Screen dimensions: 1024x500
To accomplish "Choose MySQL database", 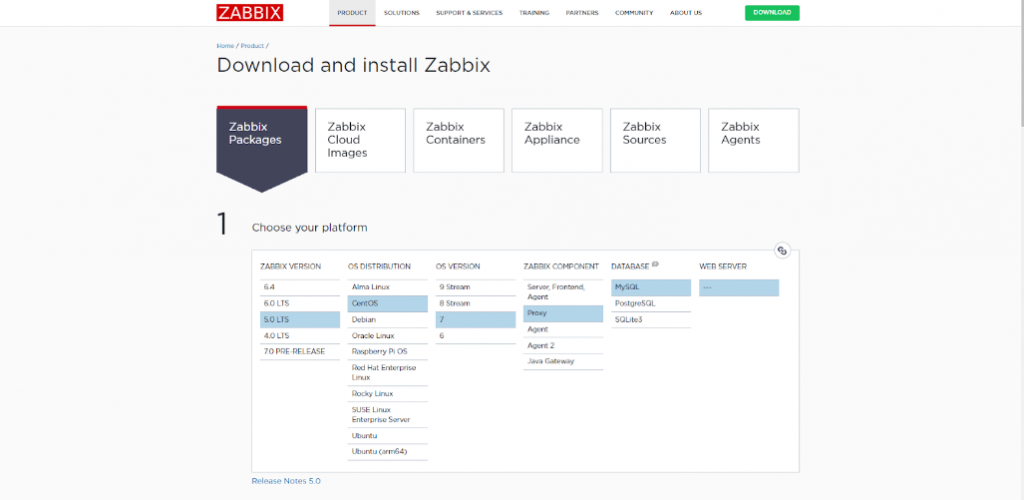I will pos(651,287).
